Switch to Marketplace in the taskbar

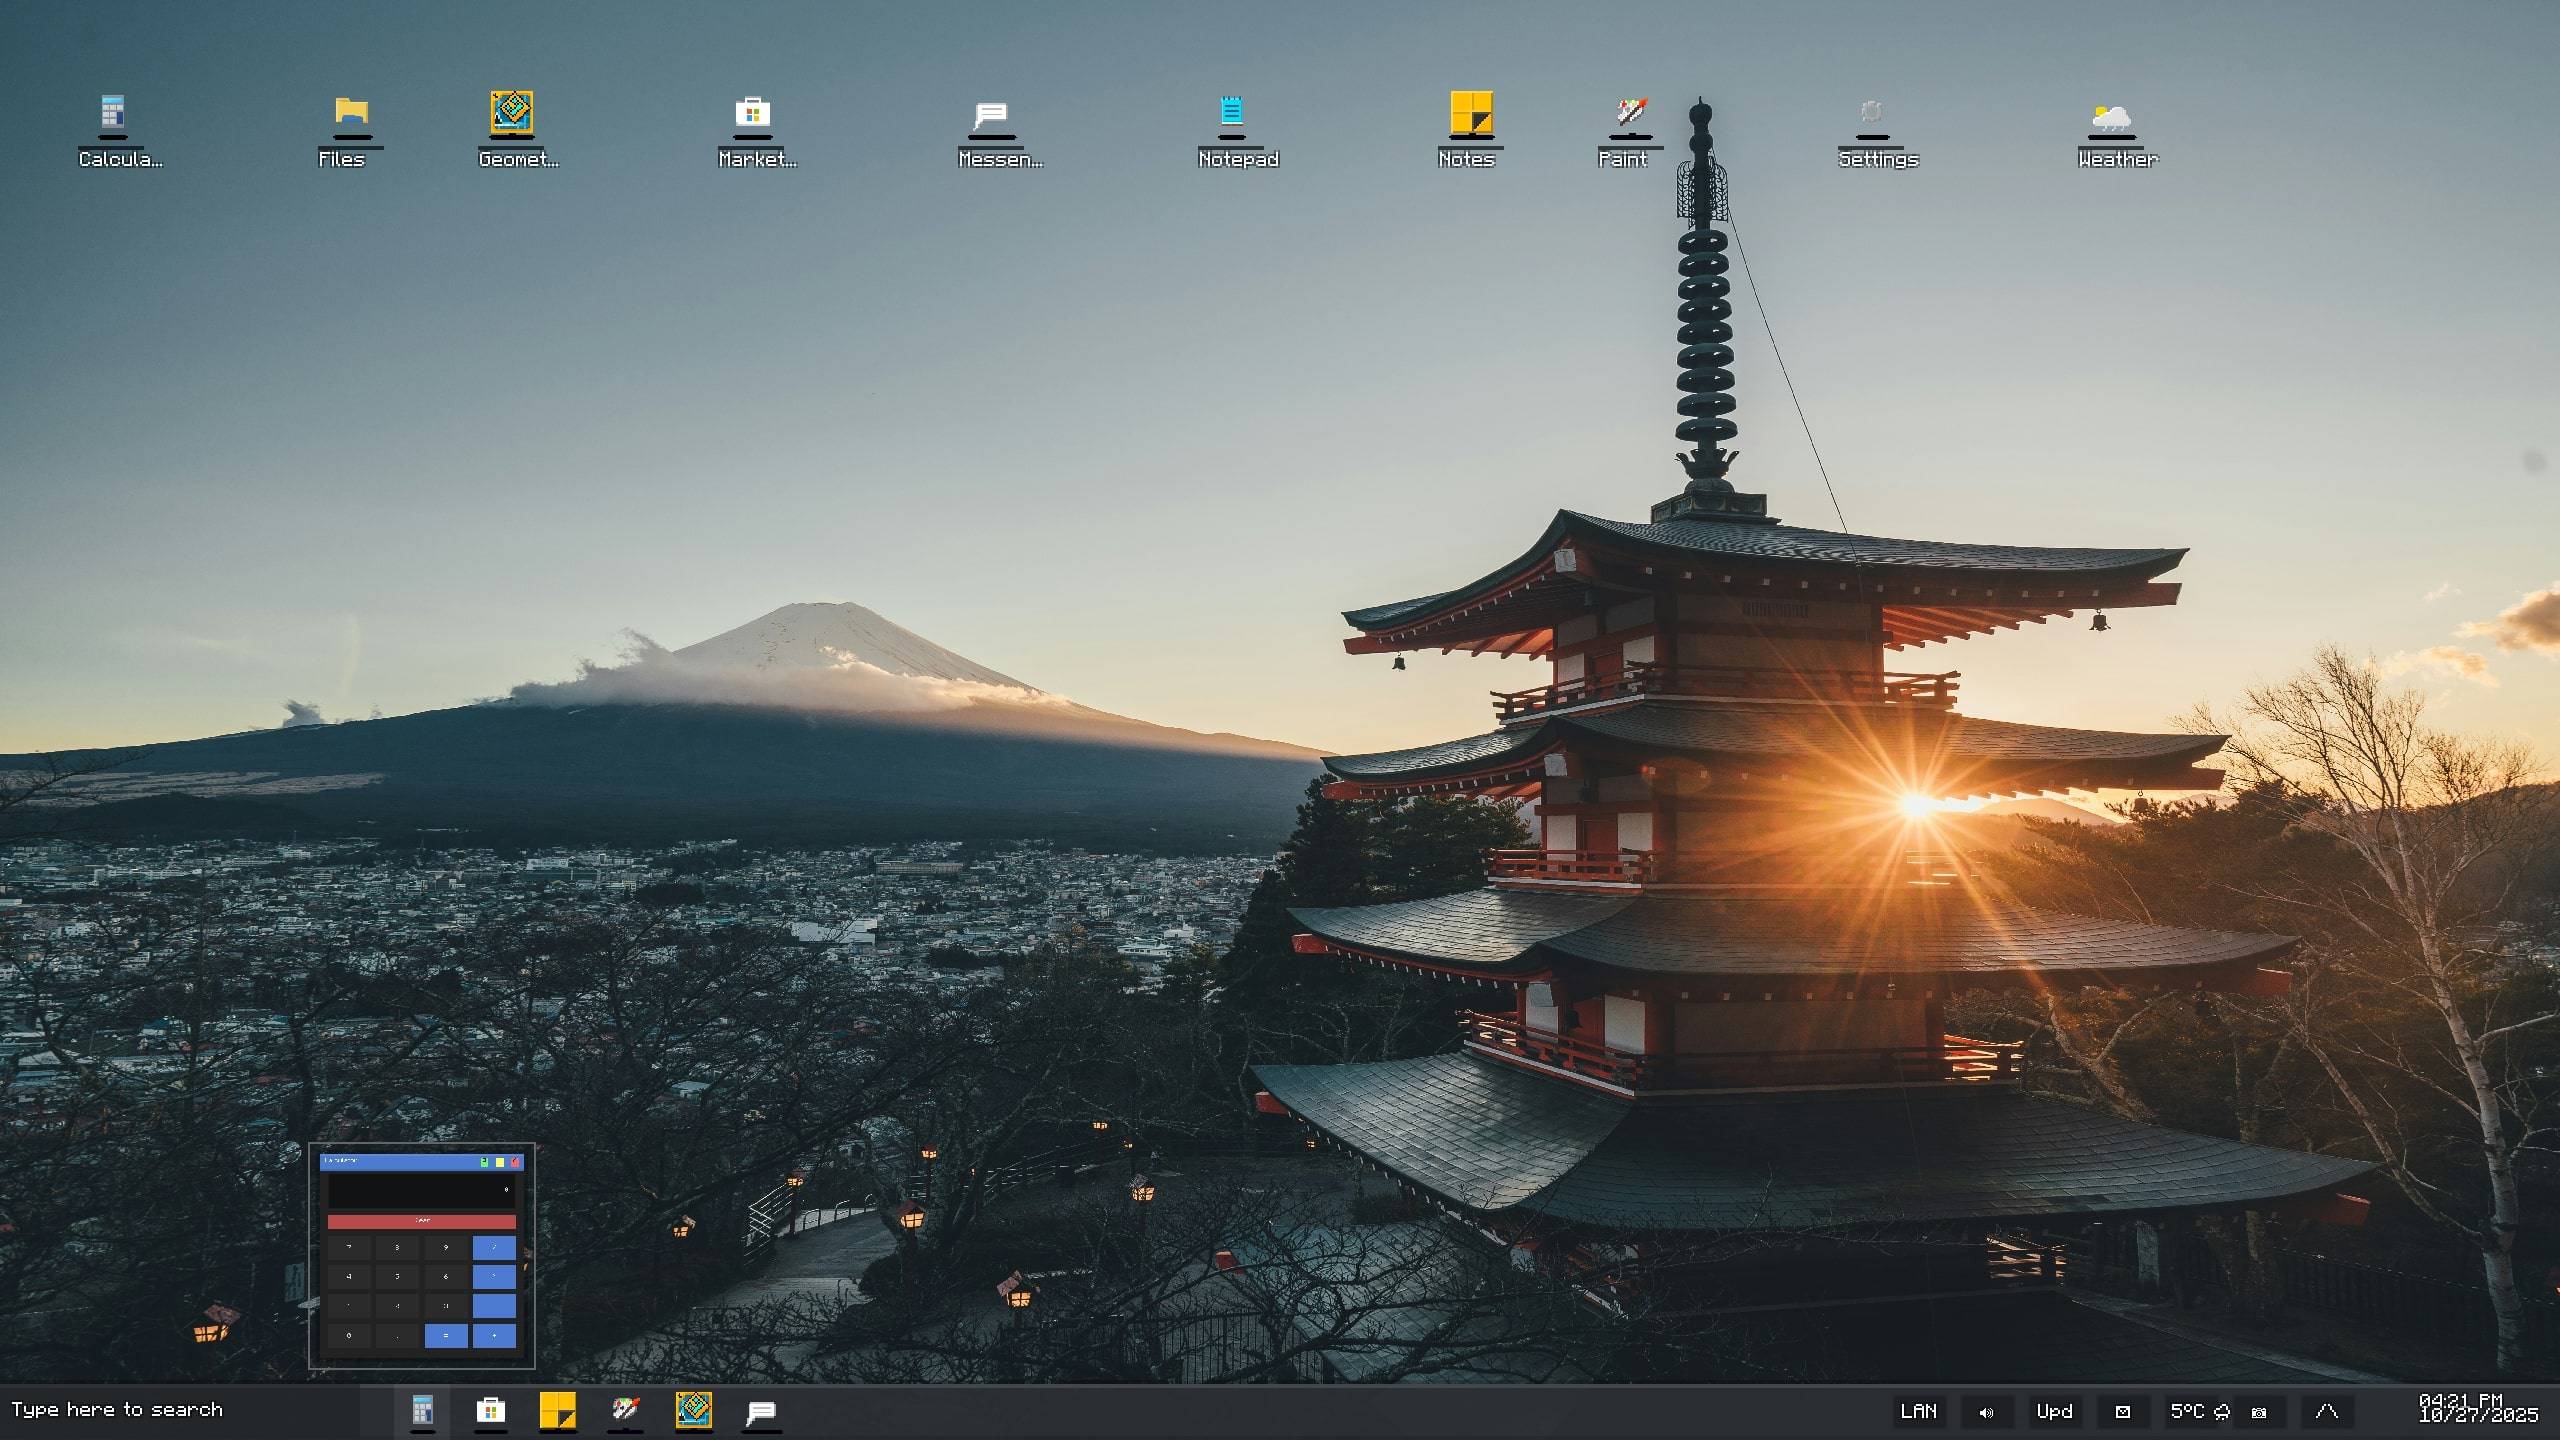point(490,1411)
